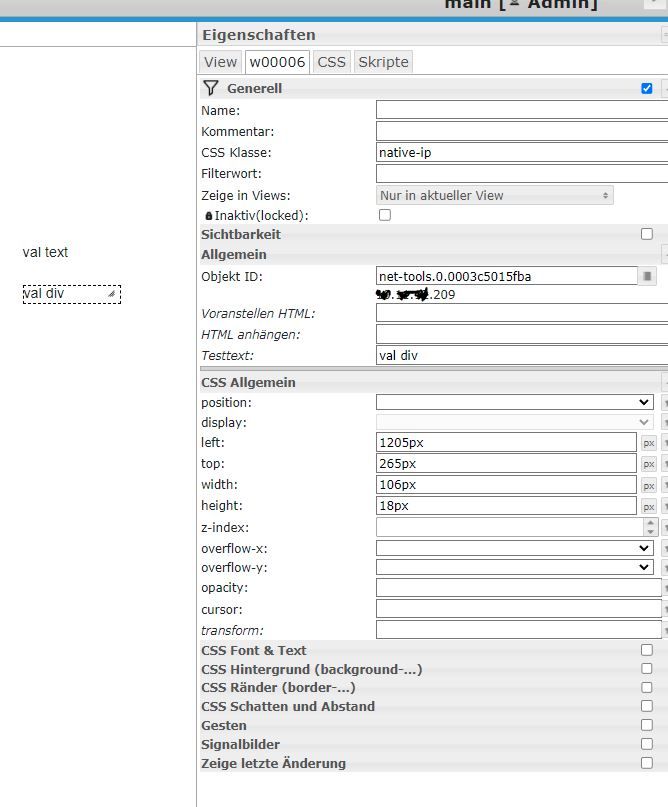Screen dimensions: 668x807
Task: Enable the Gesten section checkbox
Action: click(647, 725)
